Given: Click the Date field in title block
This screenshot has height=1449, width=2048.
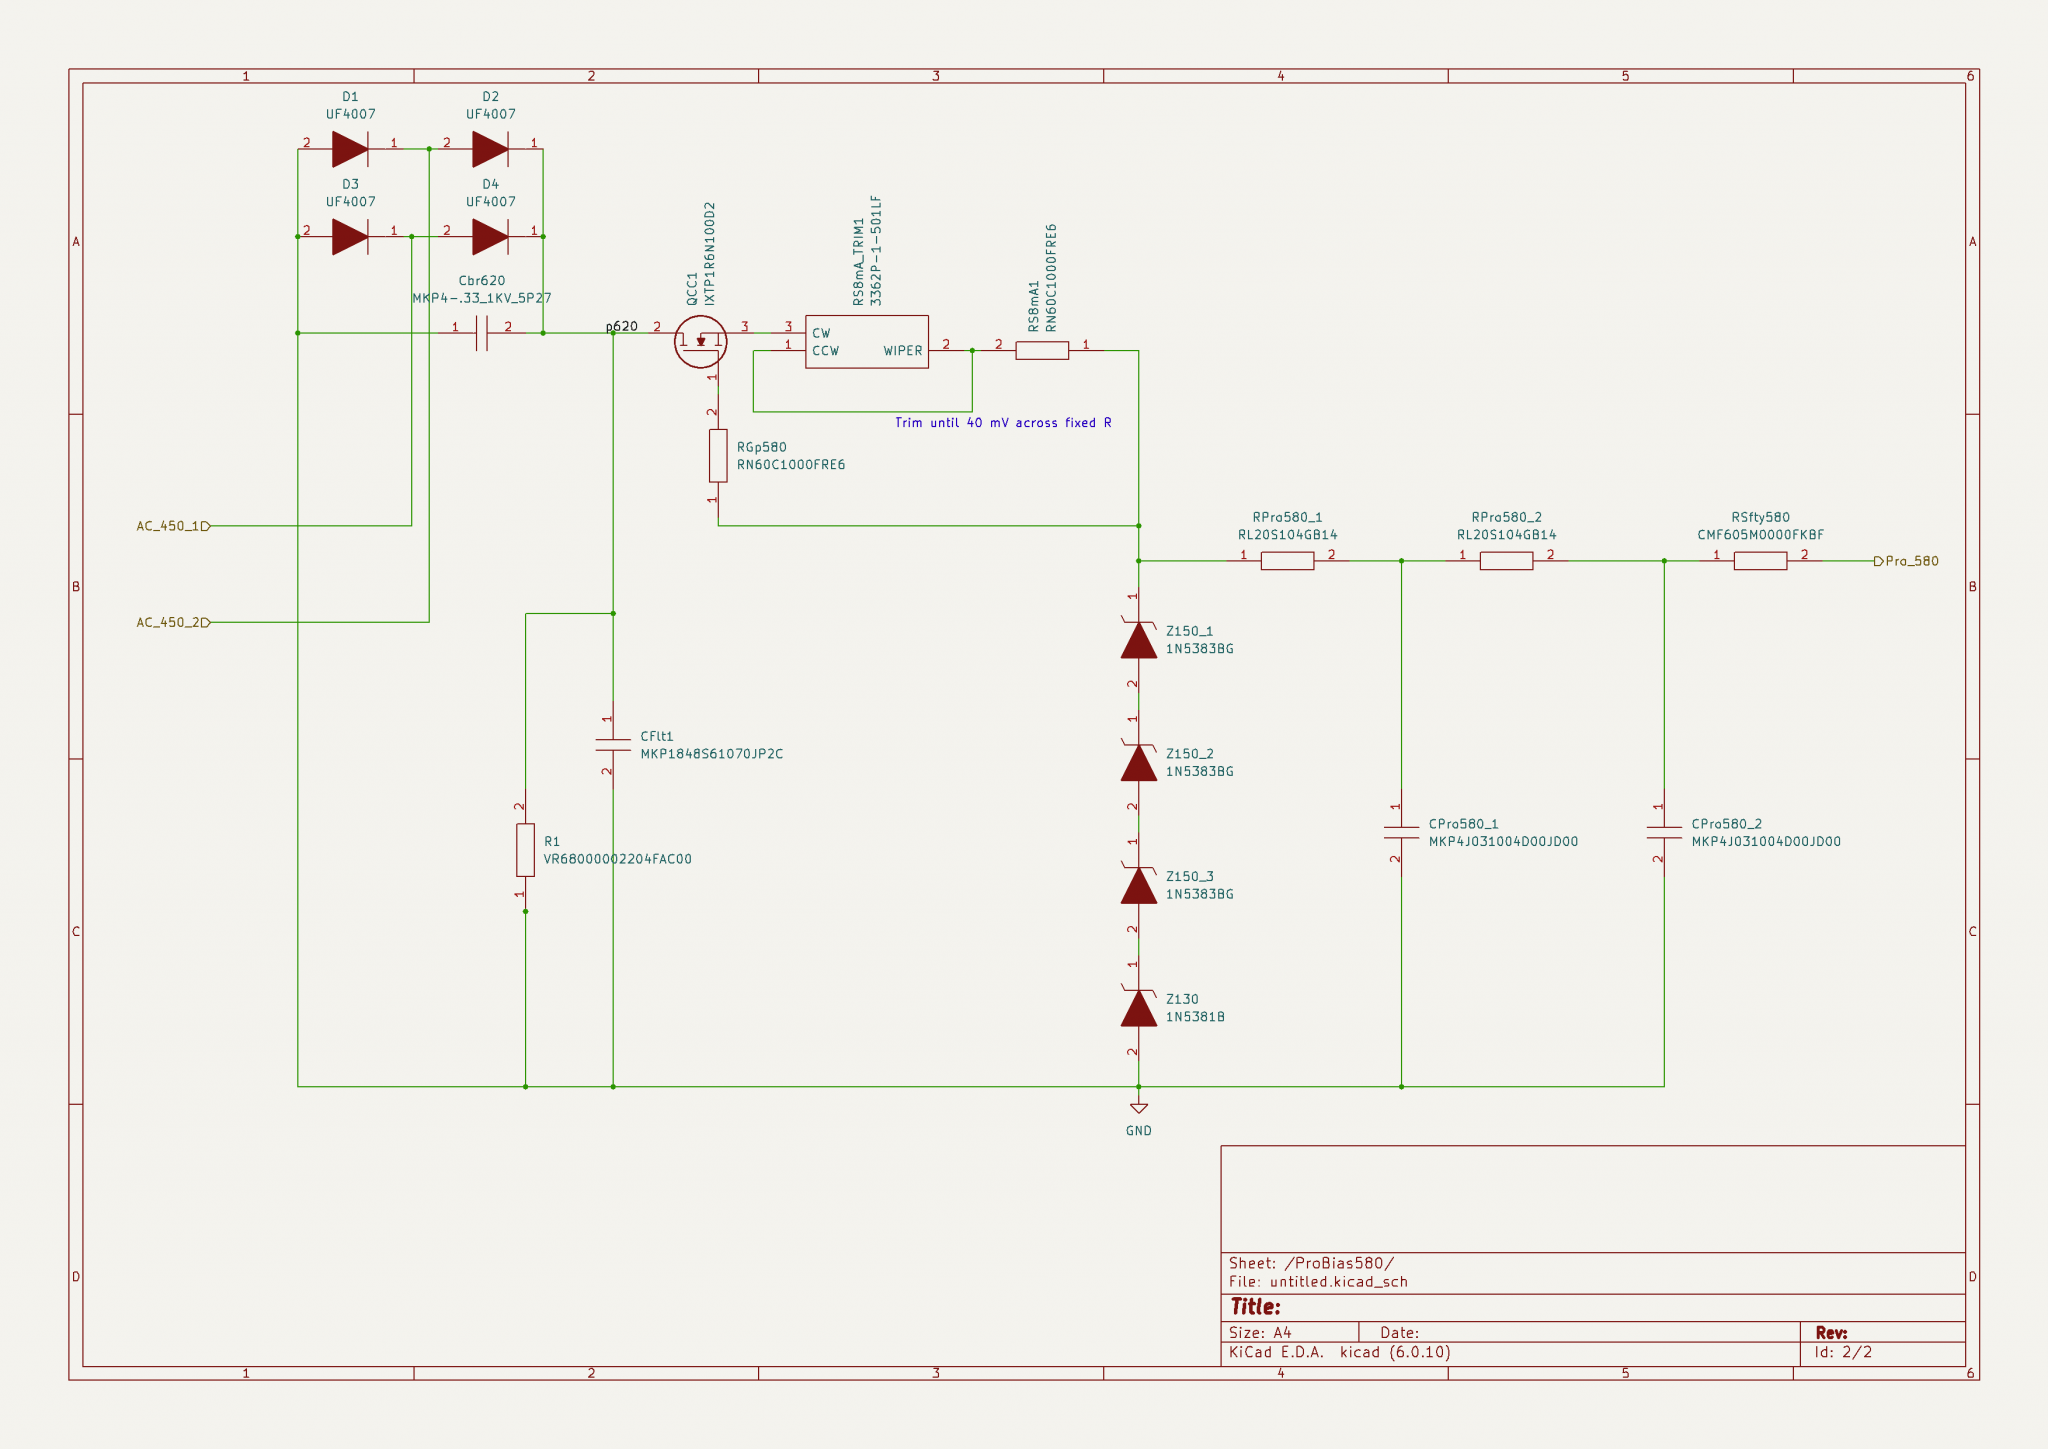Looking at the screenshot, I should [x=1399, y=1333].
